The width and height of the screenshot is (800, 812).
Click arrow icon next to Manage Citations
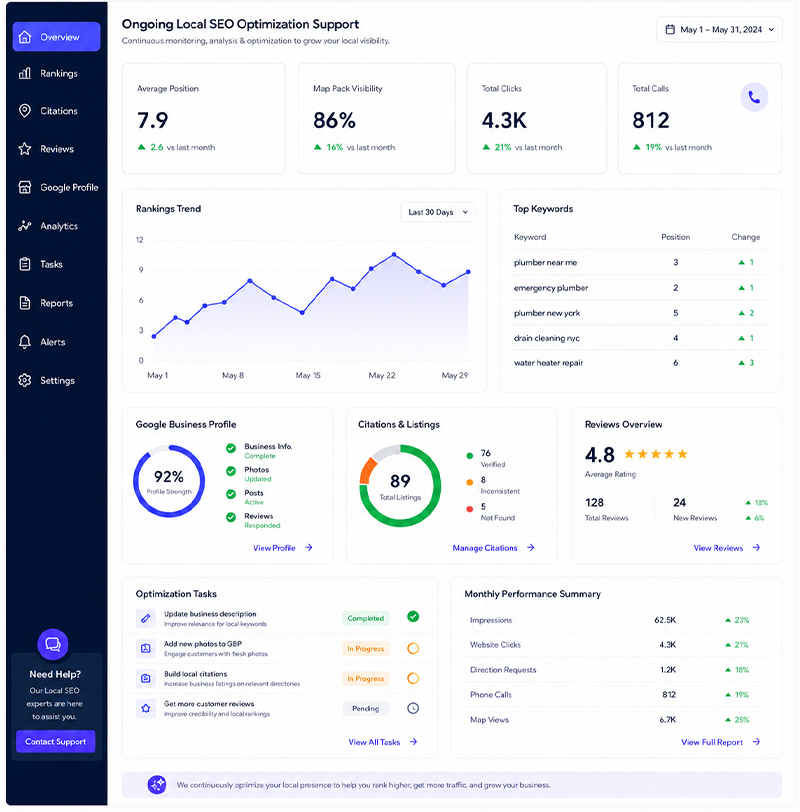tap(531, 547)
